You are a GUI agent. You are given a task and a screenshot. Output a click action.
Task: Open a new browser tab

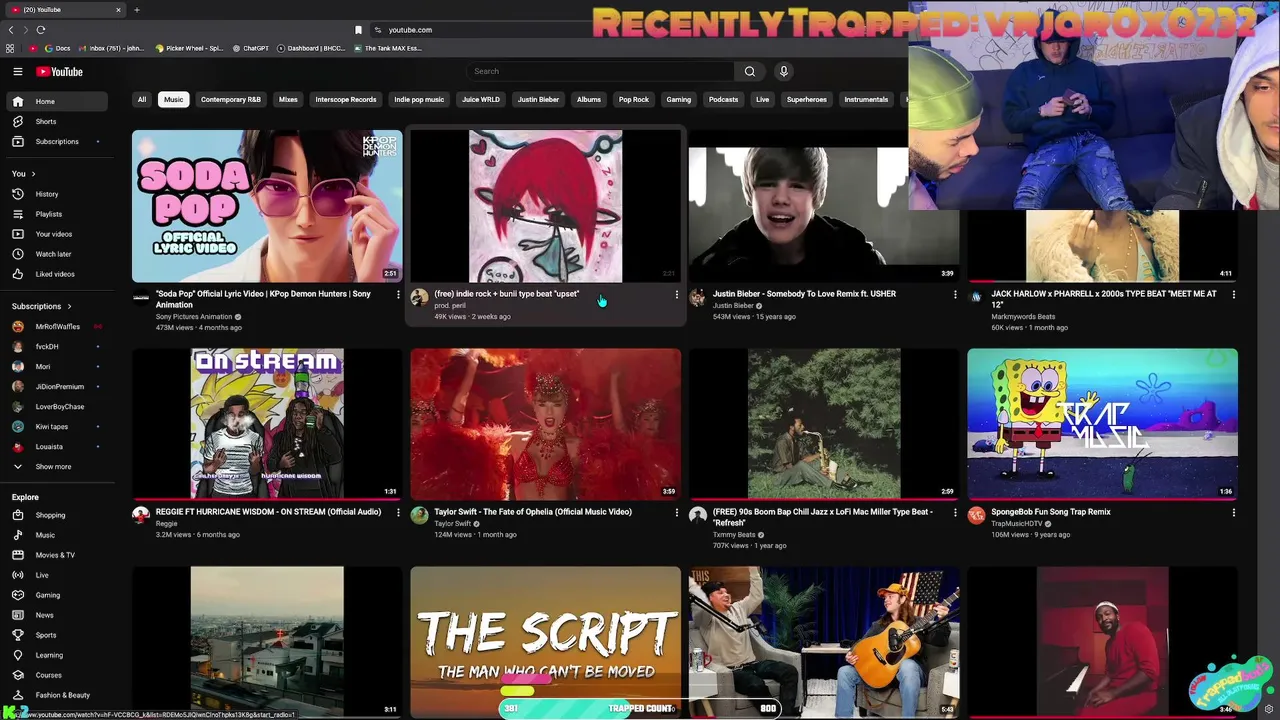tap(137, 10)
